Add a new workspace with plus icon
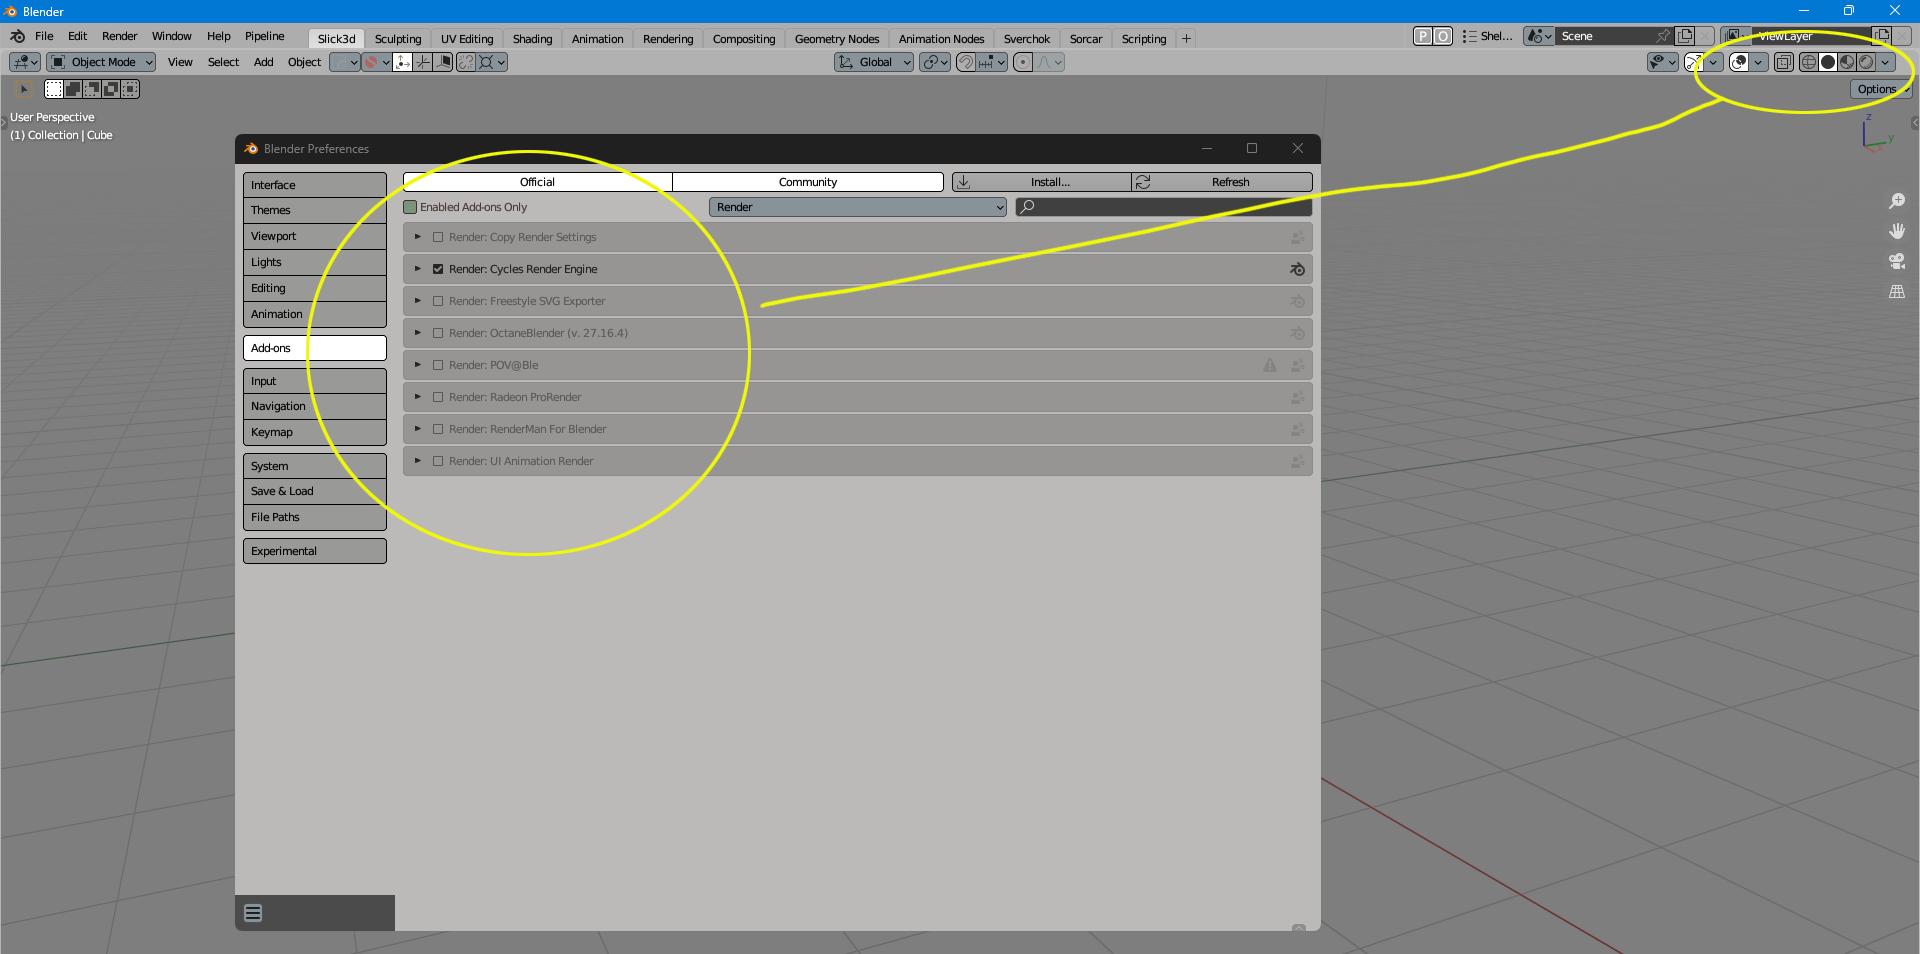 [x=1186, y=39]
